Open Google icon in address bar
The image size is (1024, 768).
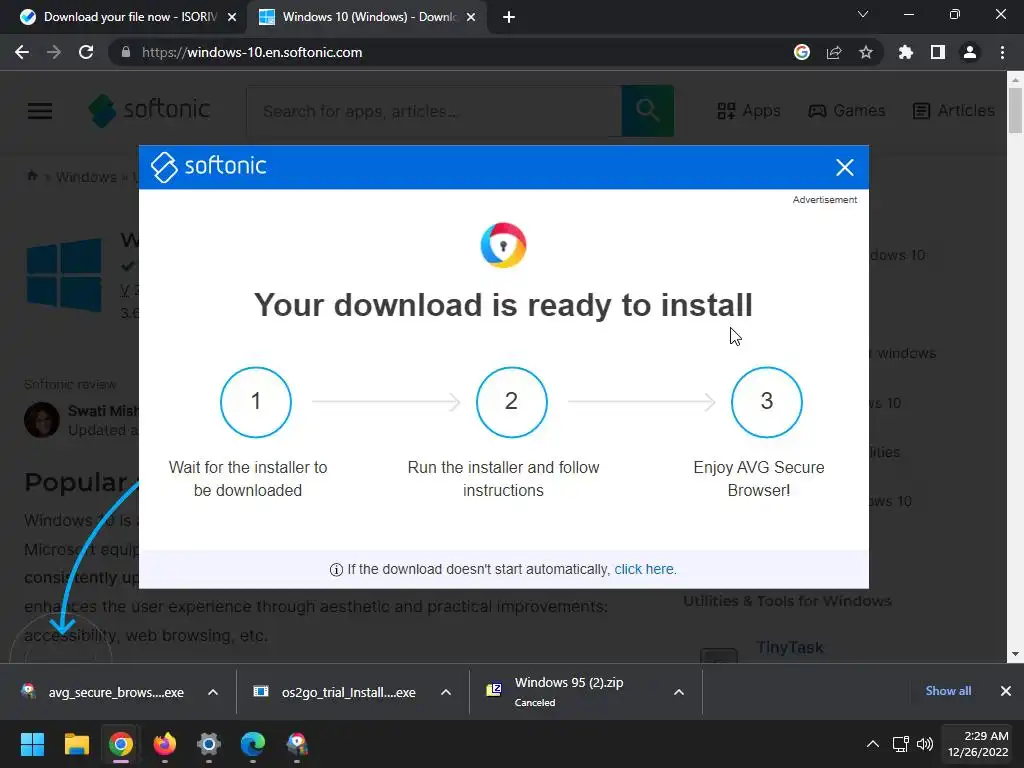801,52
